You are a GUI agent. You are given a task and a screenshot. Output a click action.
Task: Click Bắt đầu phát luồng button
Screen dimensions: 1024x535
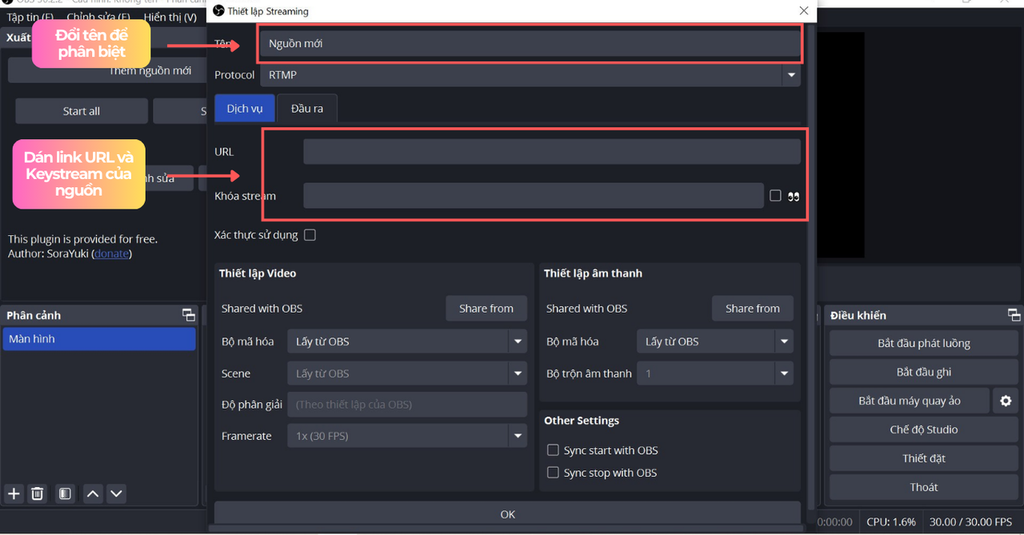coord(923,343)
